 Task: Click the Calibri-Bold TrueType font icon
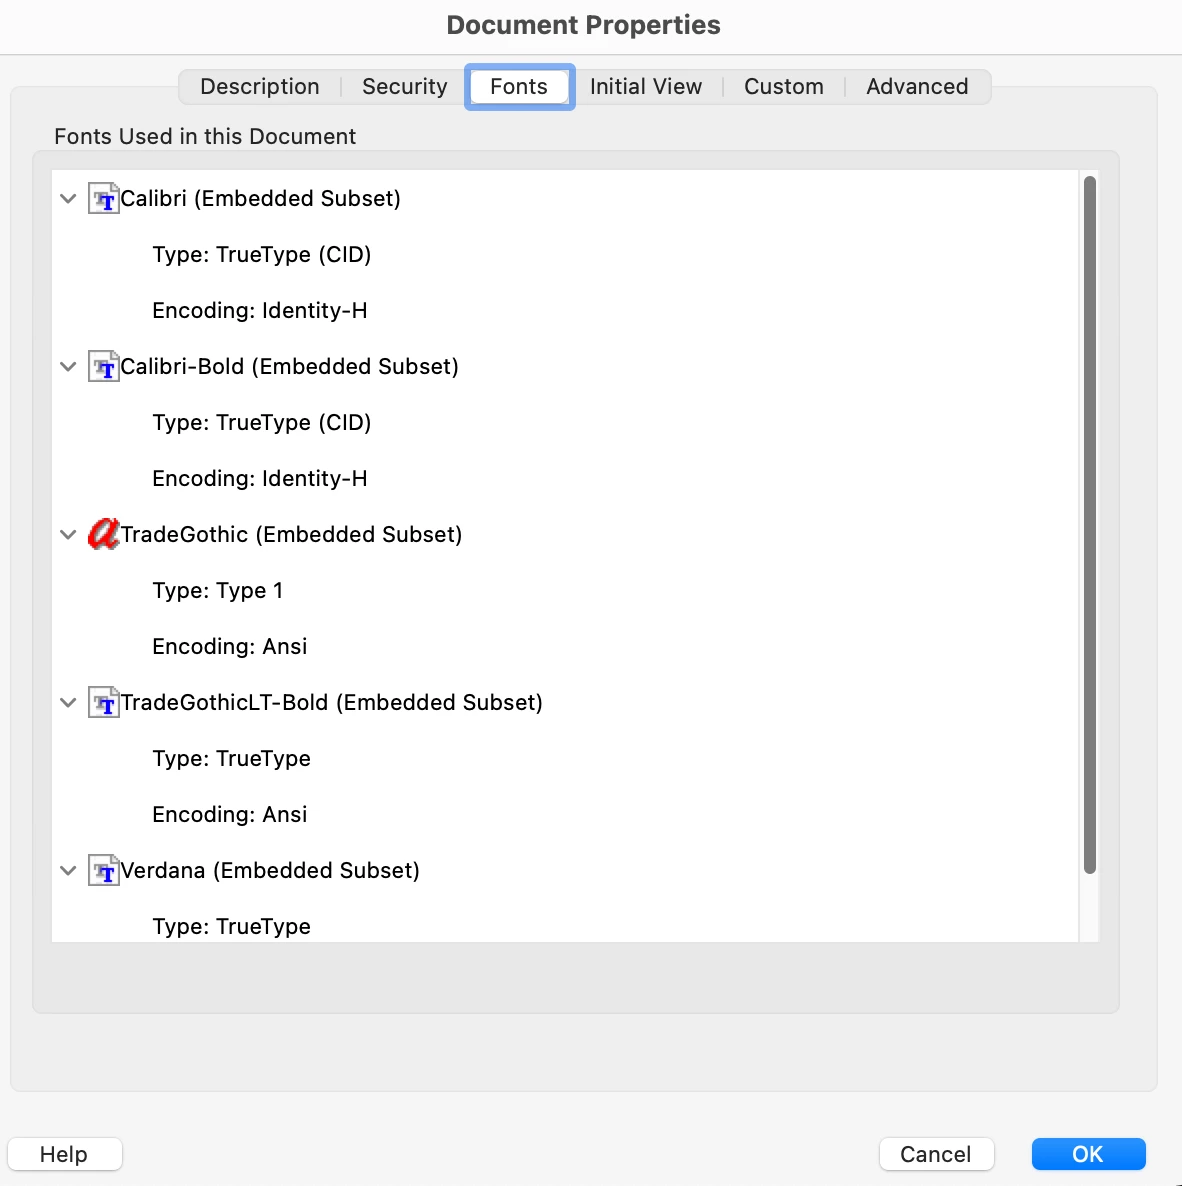[104, 366]
